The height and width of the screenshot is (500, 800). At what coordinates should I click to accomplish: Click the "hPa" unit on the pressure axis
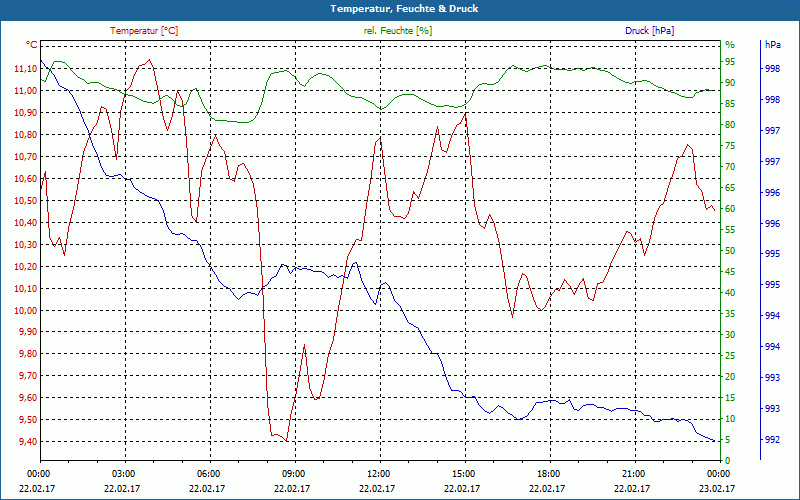click(x=772, y=45)
